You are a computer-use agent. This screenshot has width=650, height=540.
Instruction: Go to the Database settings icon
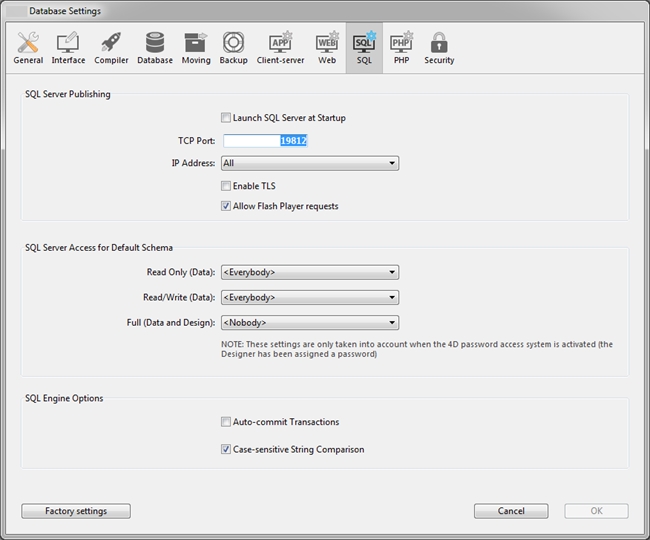[155, 47]
